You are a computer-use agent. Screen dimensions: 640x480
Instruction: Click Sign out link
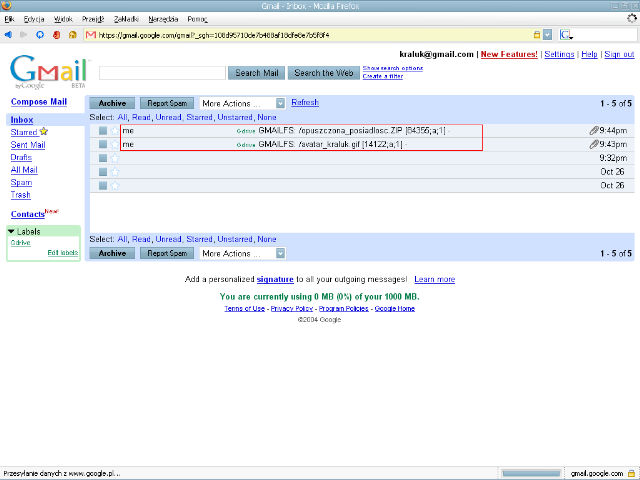(x=619, y=54)
